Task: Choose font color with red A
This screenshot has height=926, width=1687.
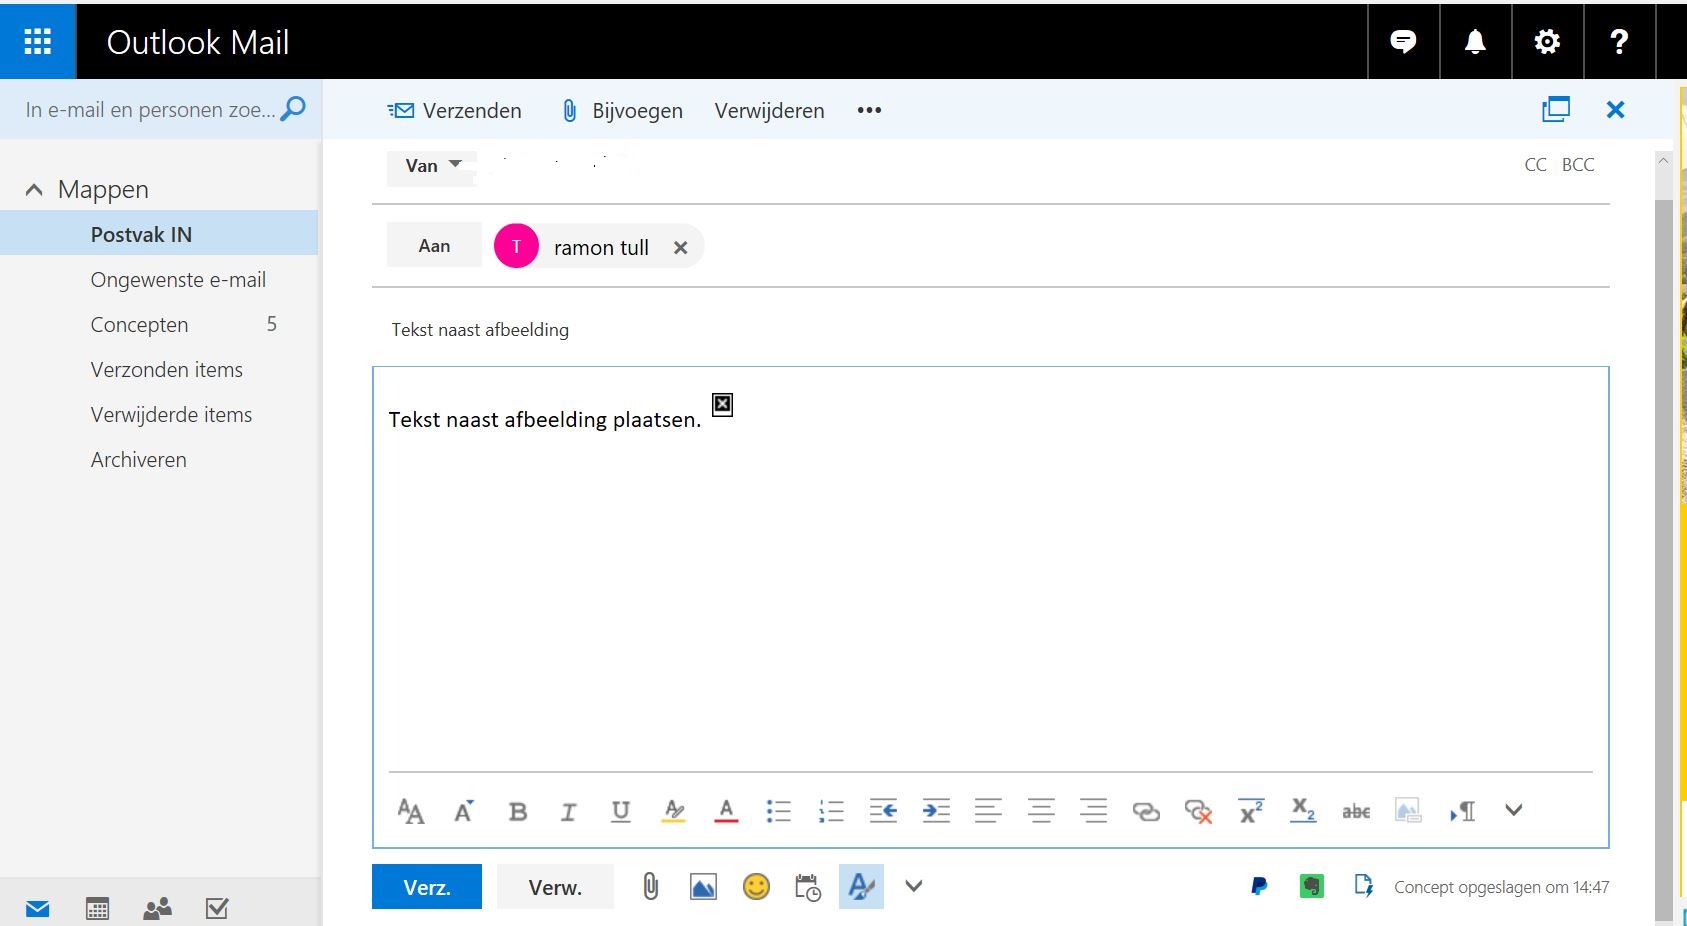Action: pos(726,811)
